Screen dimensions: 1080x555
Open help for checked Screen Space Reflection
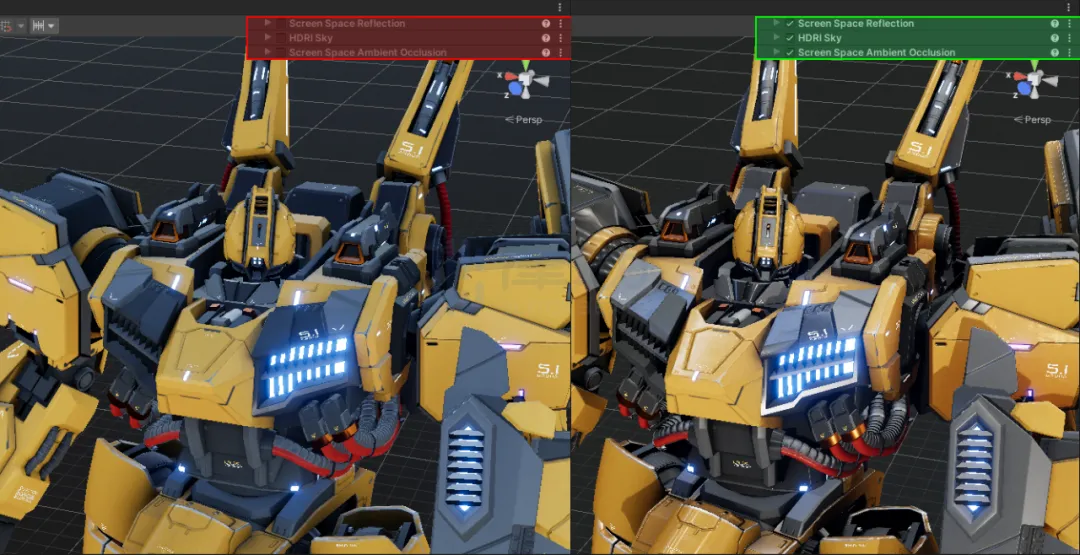(x=1055, y=23)
